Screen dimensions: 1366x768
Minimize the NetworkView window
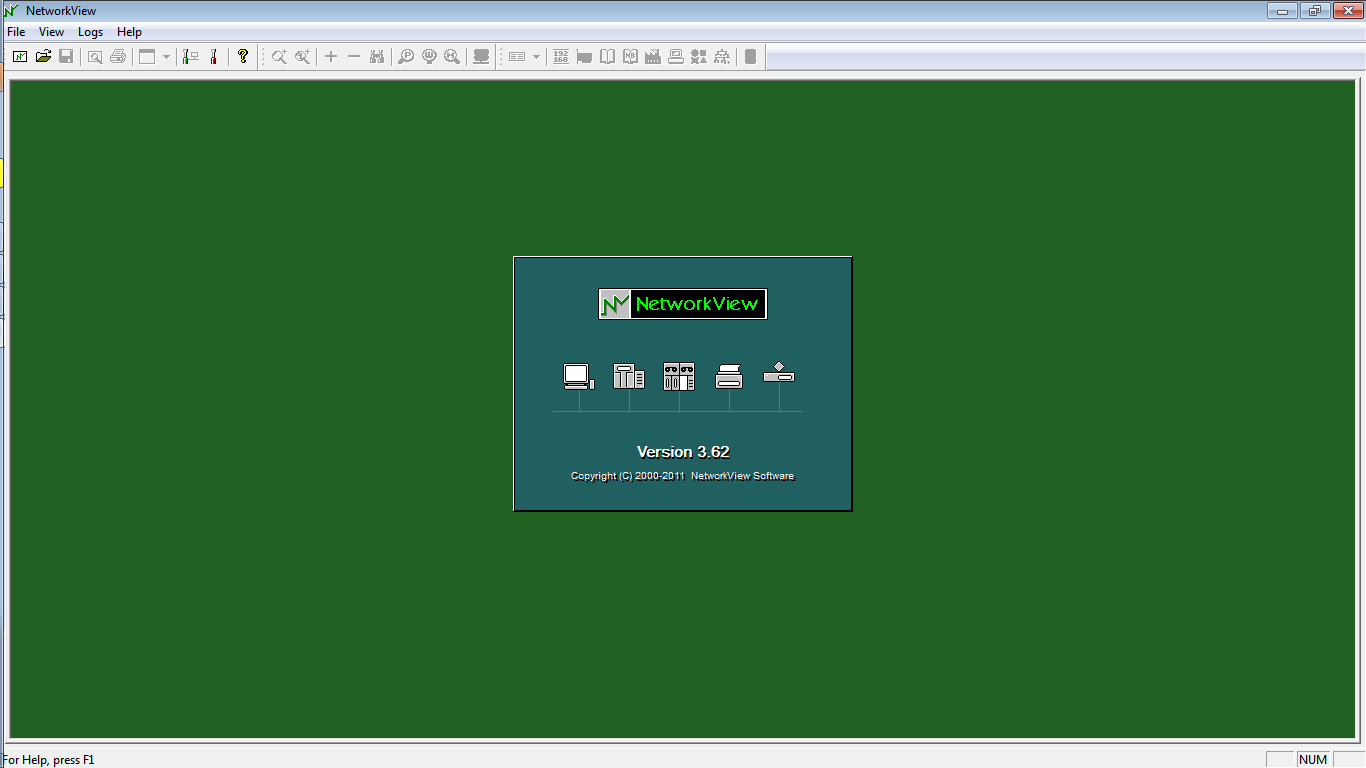pos(1282,10)
